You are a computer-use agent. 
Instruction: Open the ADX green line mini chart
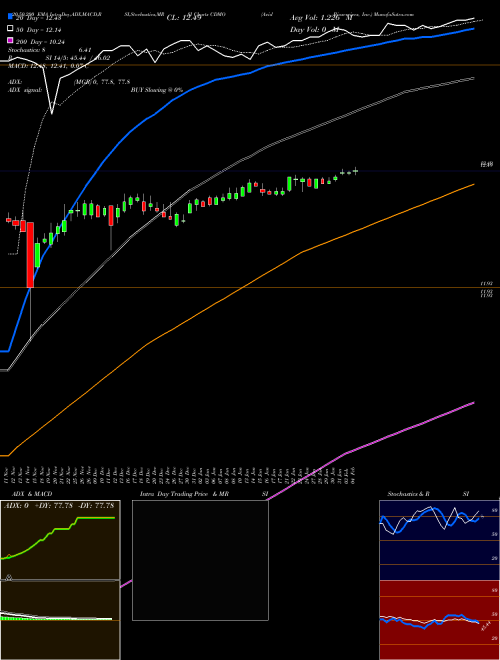pyautogui.click(x=60, y=540)
